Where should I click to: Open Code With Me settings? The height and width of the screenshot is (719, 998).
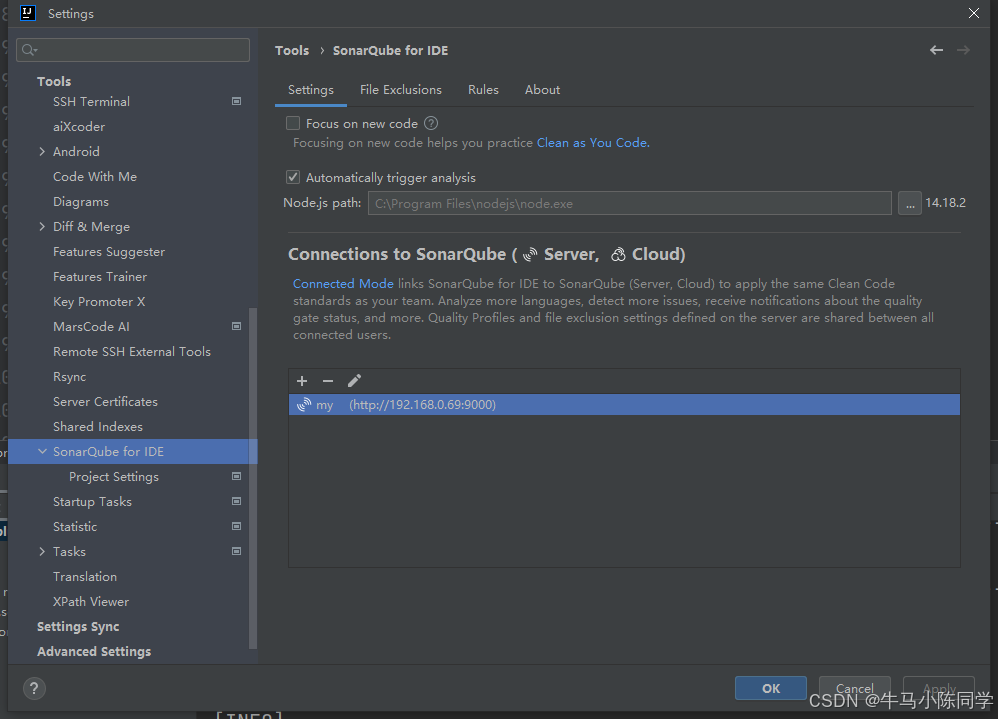click(x=95, y=176)
